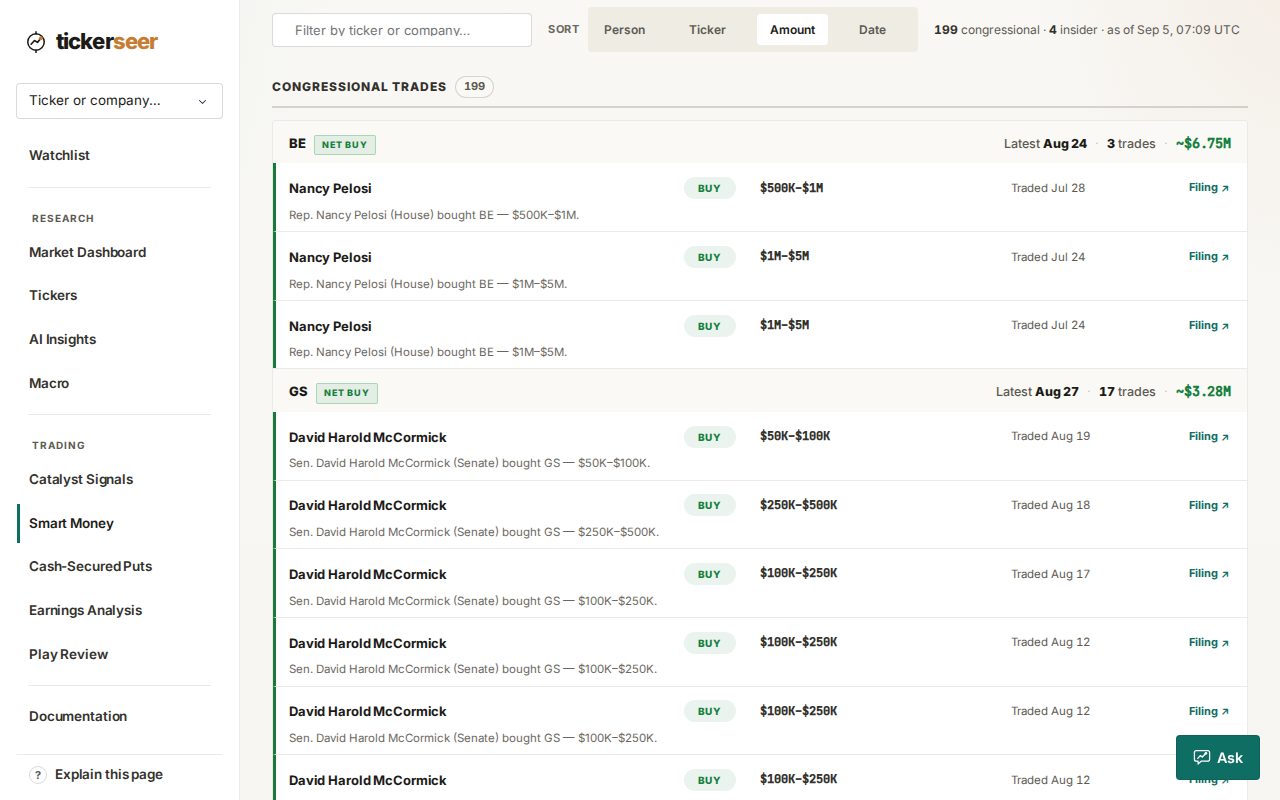Sort trades by Date

(872, 30)
